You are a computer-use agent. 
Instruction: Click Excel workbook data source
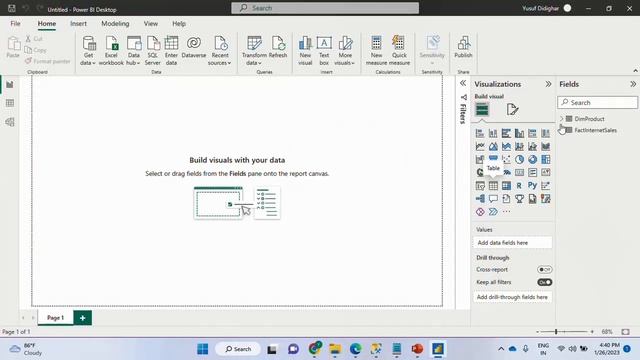111,51
